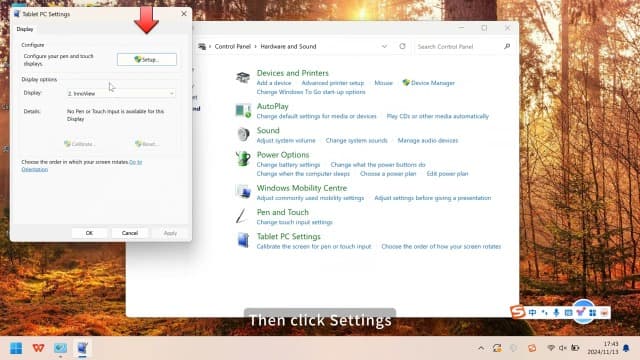This screenshot has height=360, width=640.
Task: Click Choose the order of how your screen rotates
Action: [441, 247]
